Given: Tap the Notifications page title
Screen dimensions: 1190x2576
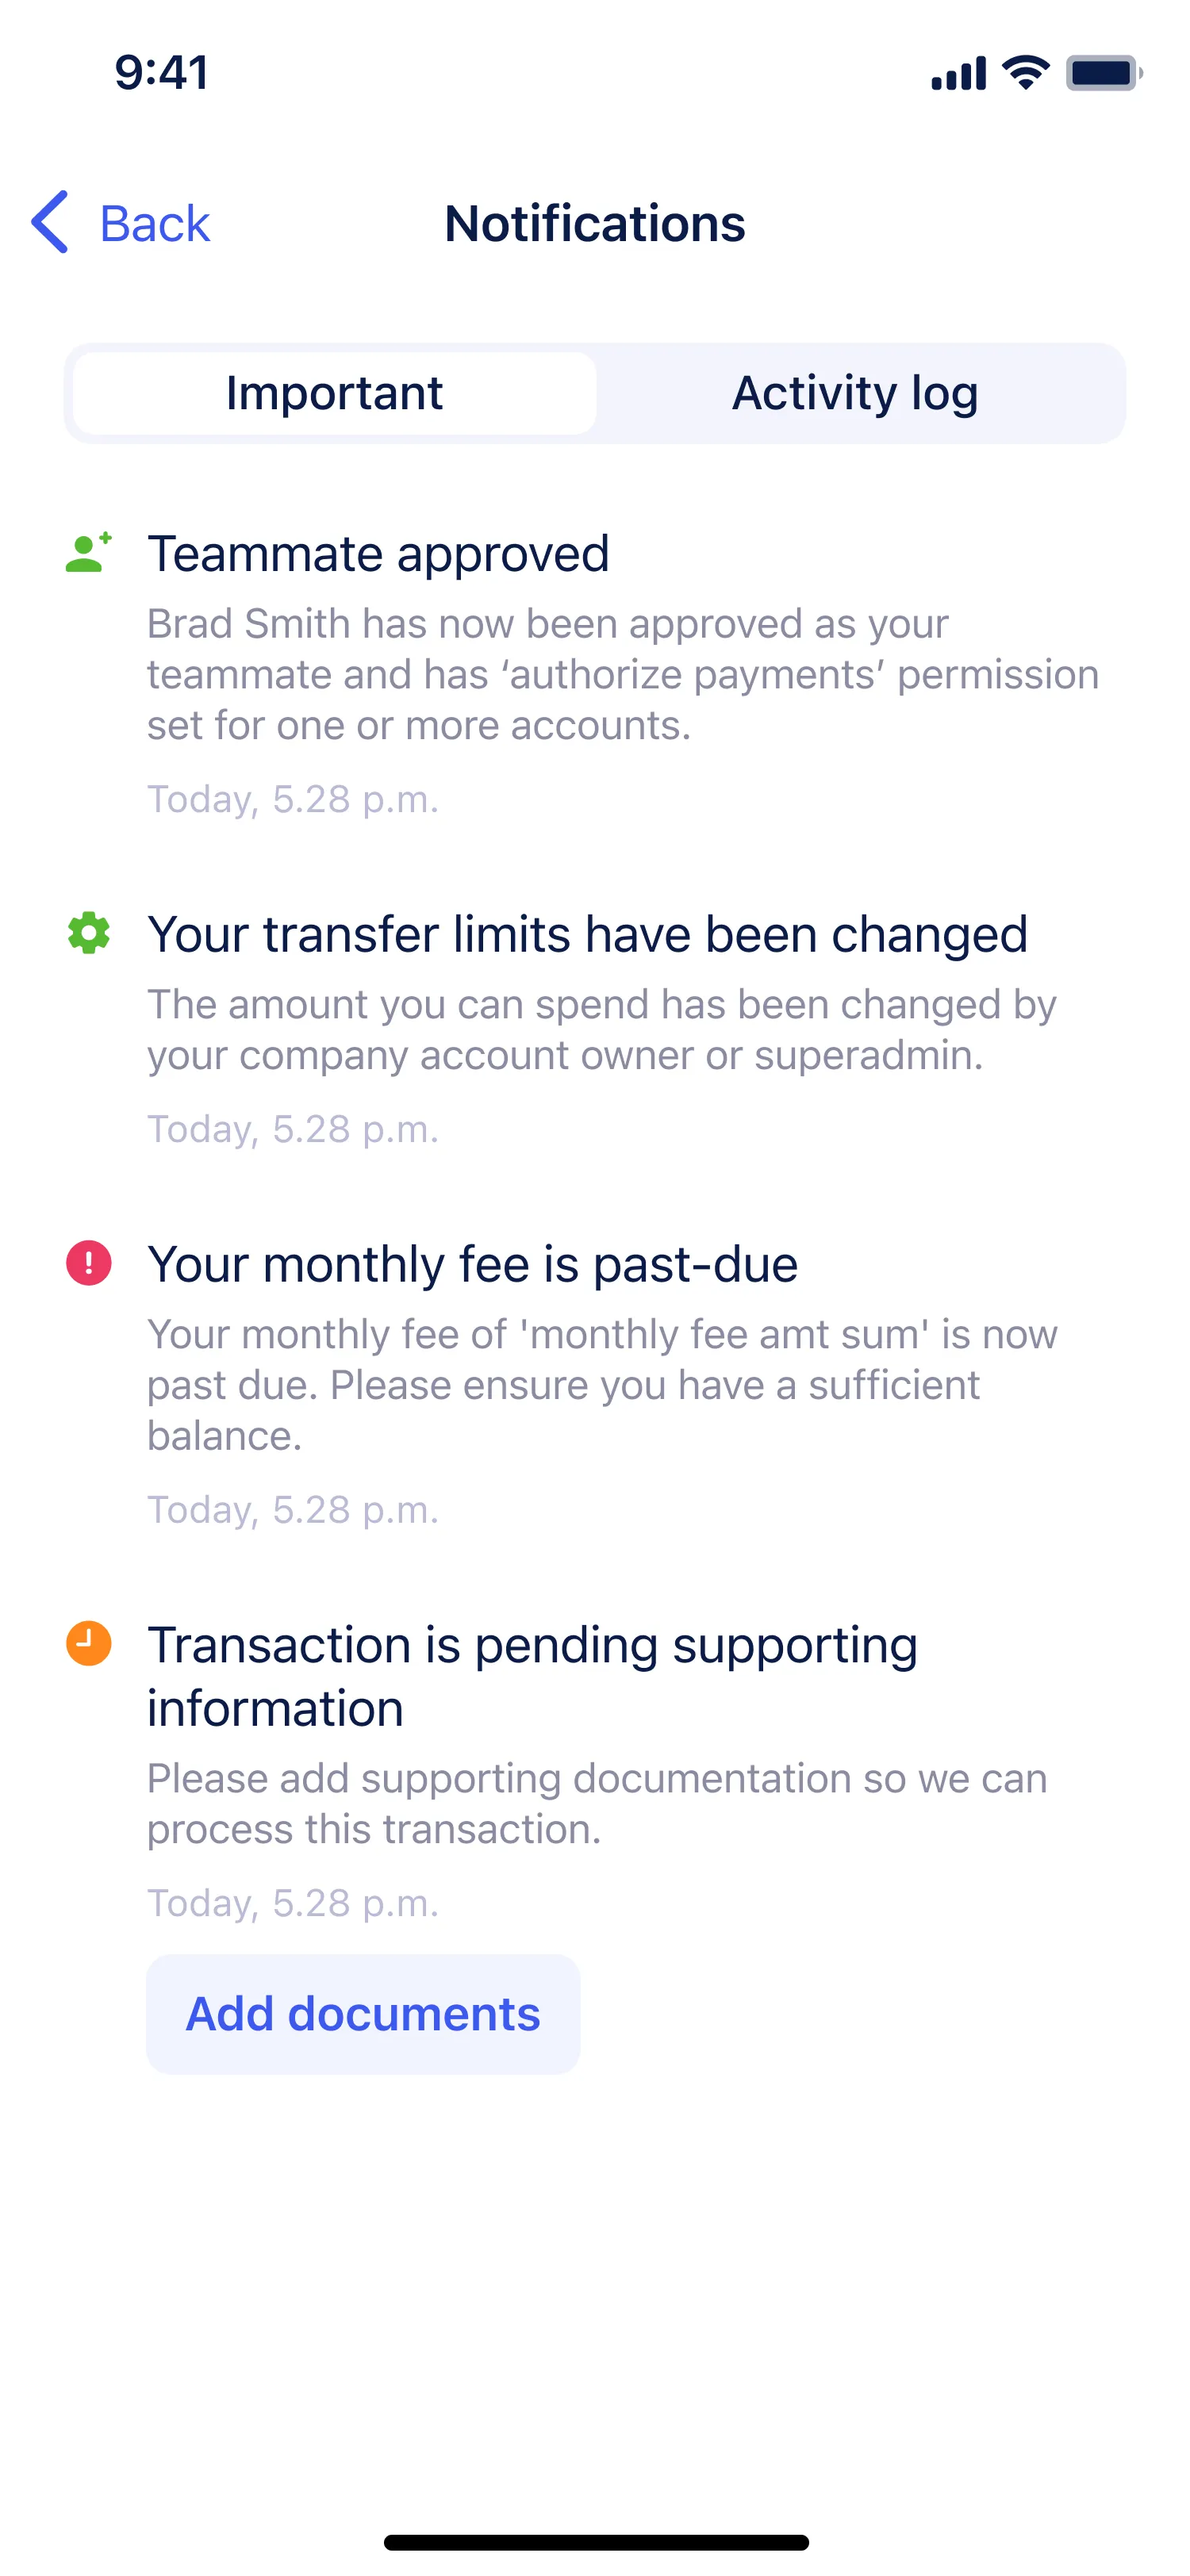Looking at the screenshot, I should [x=595, y=223].
